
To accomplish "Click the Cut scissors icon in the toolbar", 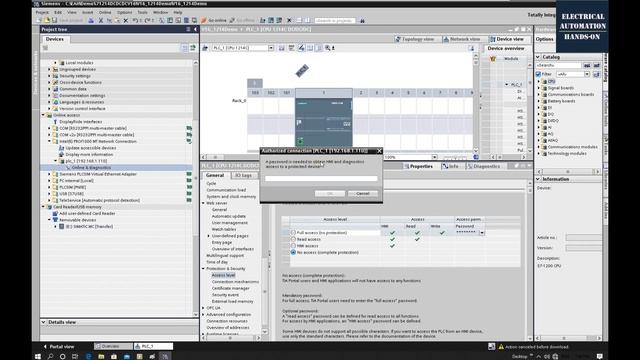I will click(x=101, y=20).
